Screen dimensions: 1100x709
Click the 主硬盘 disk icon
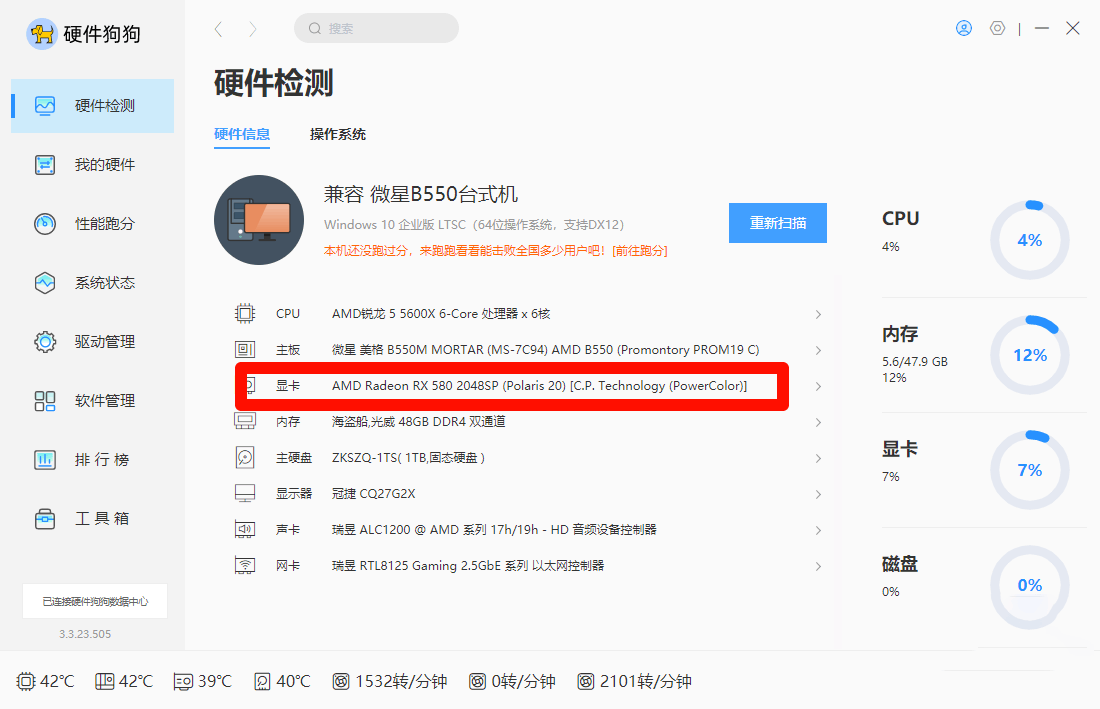pyautogui.click(x=245, y=457)
